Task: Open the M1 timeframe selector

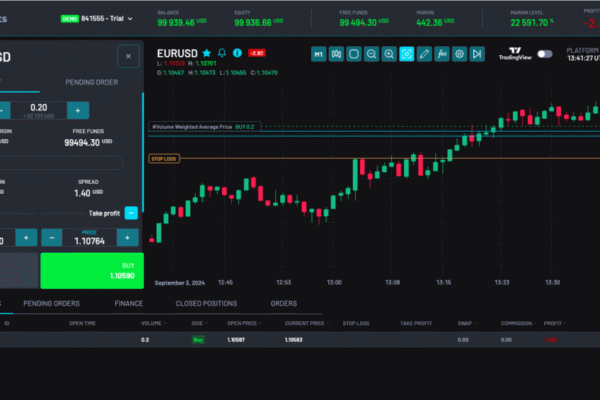Action: [x=319, y=54]
